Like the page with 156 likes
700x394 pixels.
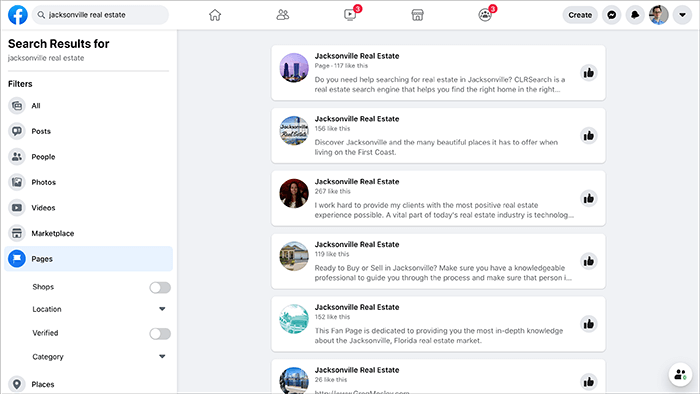coord(588,135)
